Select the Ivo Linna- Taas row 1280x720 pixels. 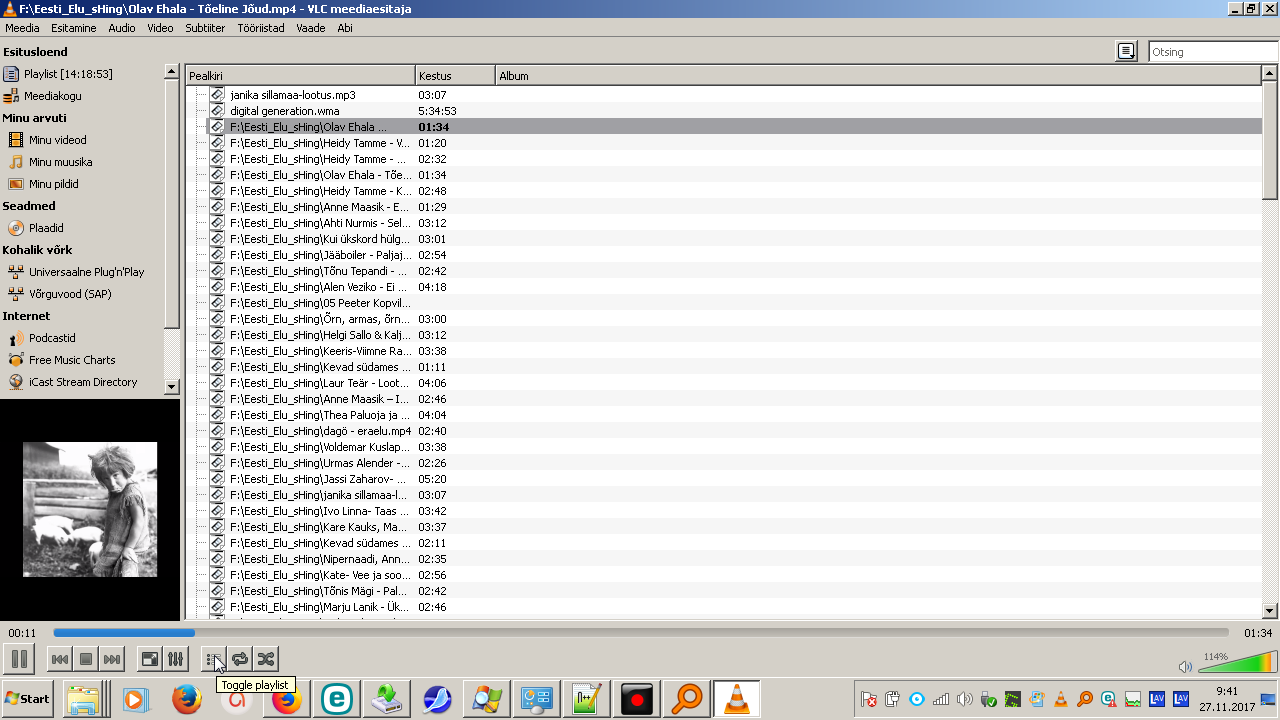click(734, 511)
